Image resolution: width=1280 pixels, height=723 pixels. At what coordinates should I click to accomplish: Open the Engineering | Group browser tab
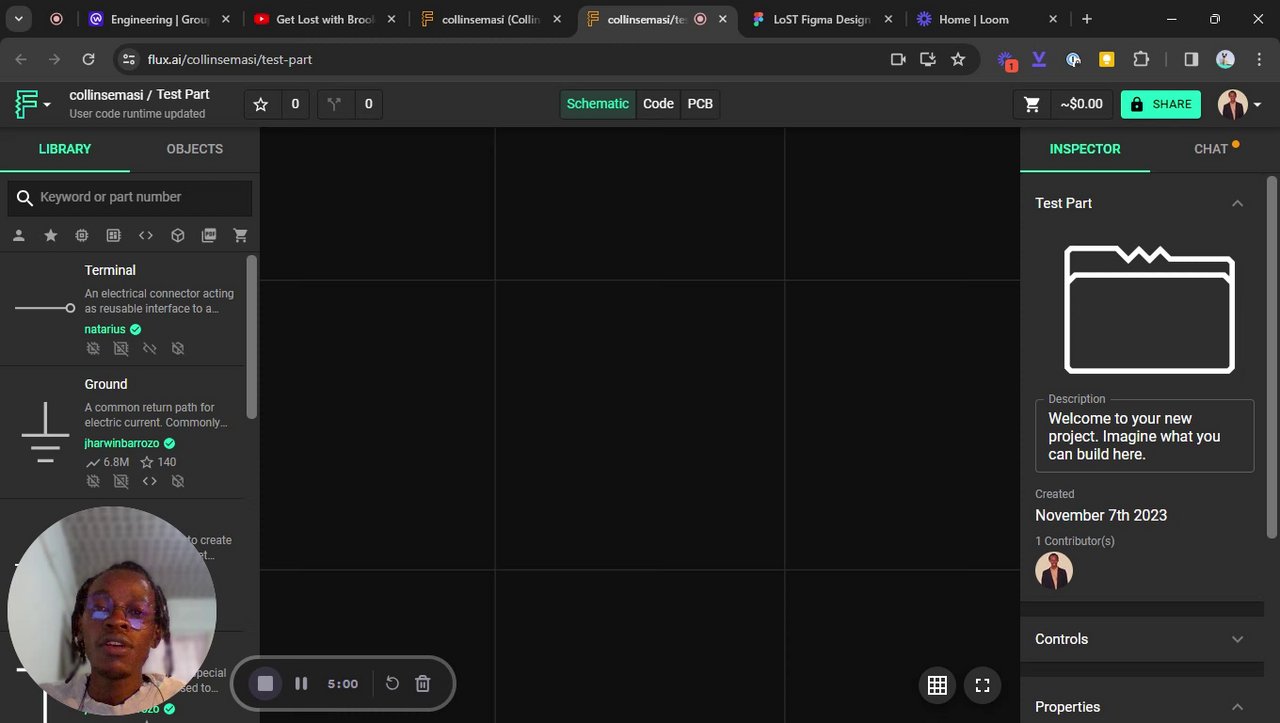(159, 19)
